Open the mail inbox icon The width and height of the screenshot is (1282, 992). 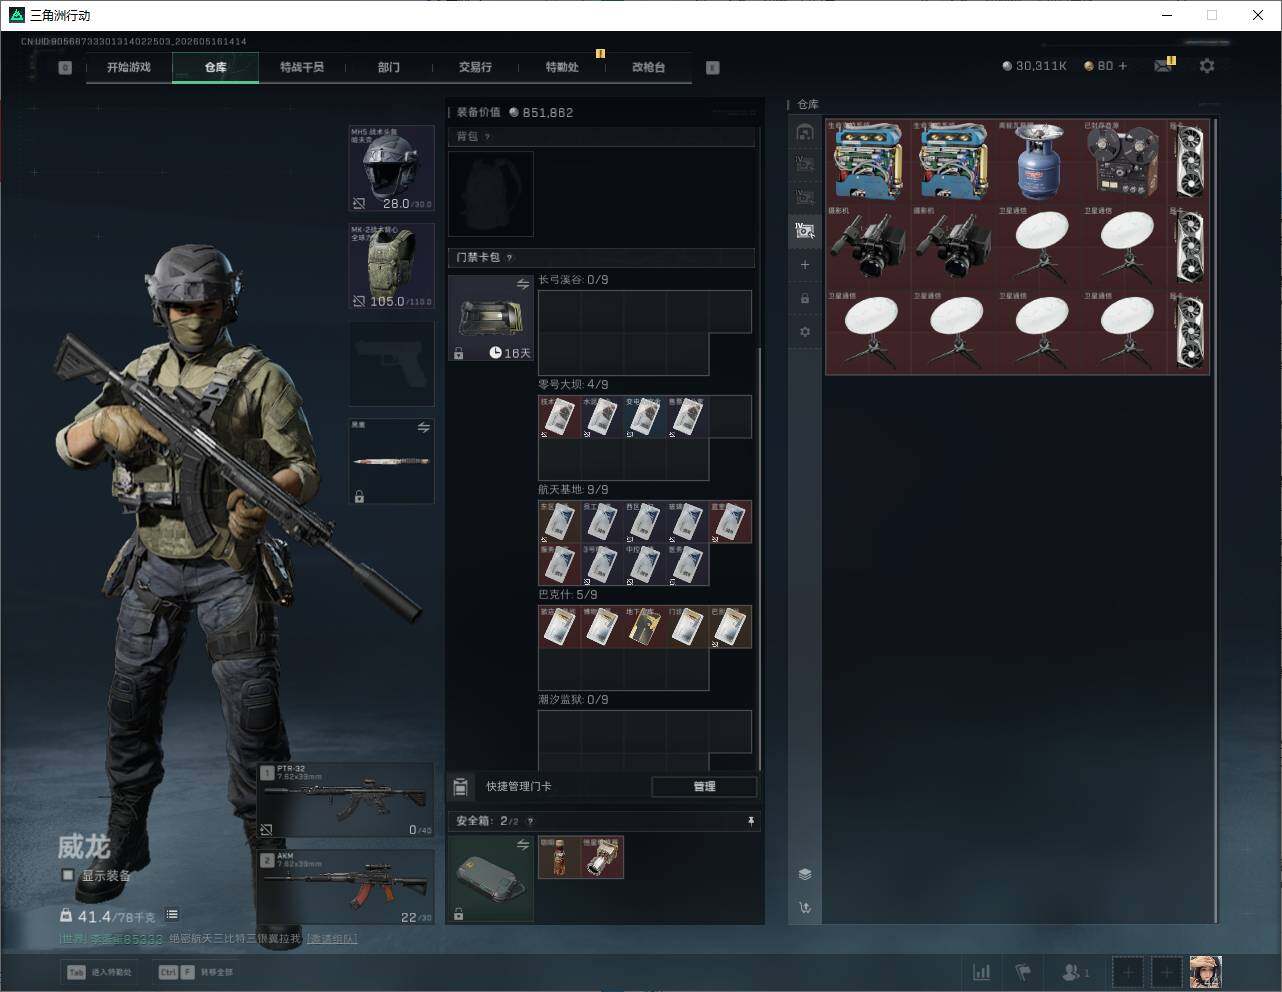1162,66
